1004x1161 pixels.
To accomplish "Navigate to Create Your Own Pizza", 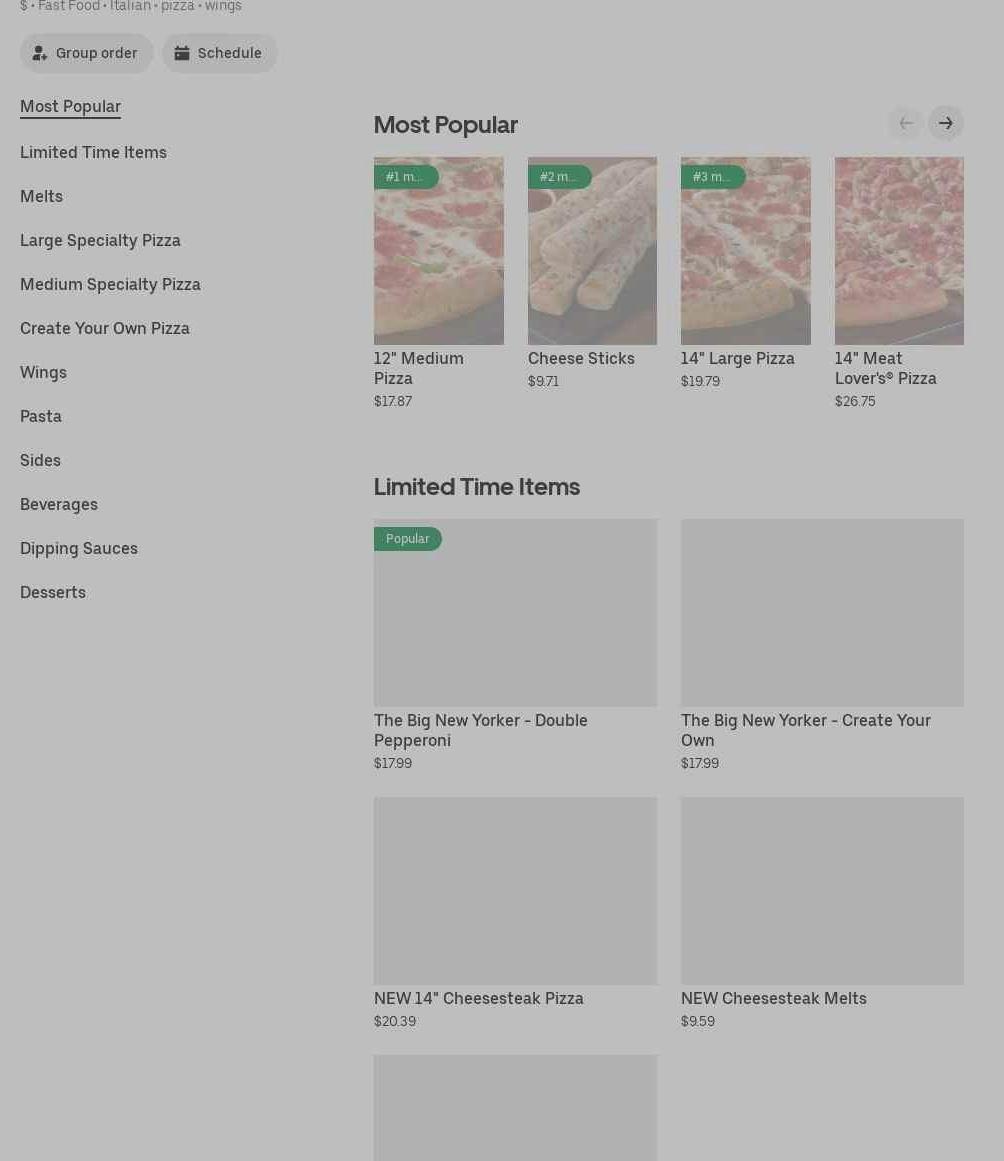I will coord(104,328).
